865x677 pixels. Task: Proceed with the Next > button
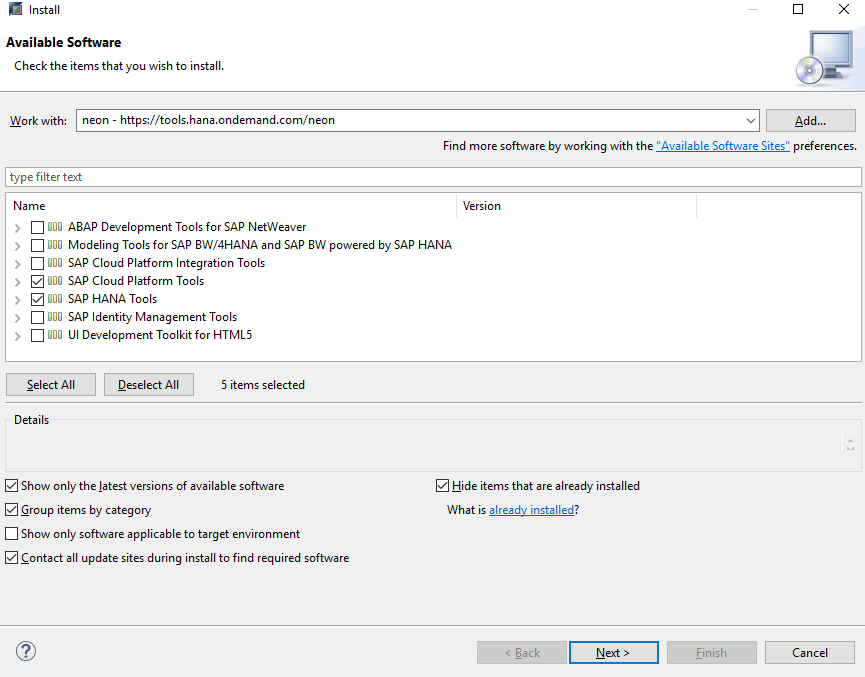[613, 653]
